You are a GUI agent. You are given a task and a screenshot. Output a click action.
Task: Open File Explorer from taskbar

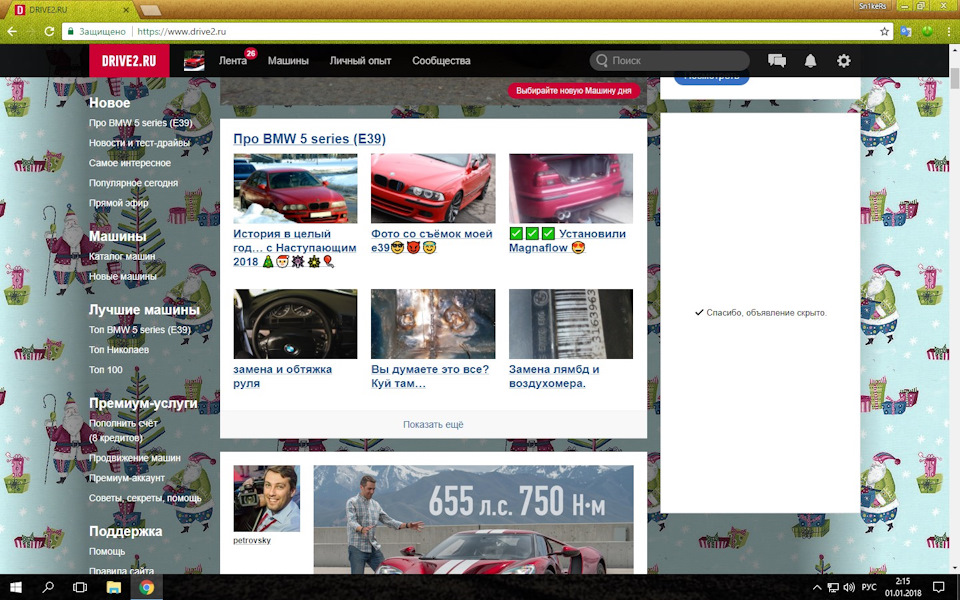tap(113, 588)
